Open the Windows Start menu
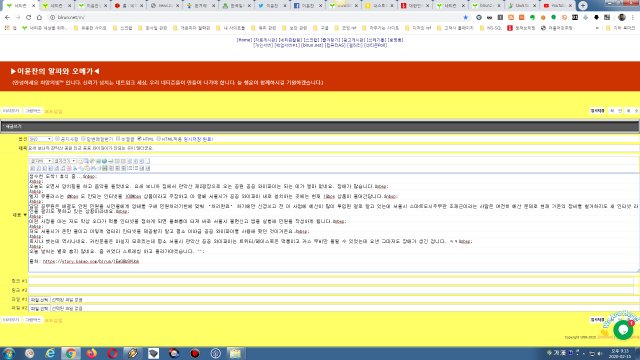 tap(9, 353)
